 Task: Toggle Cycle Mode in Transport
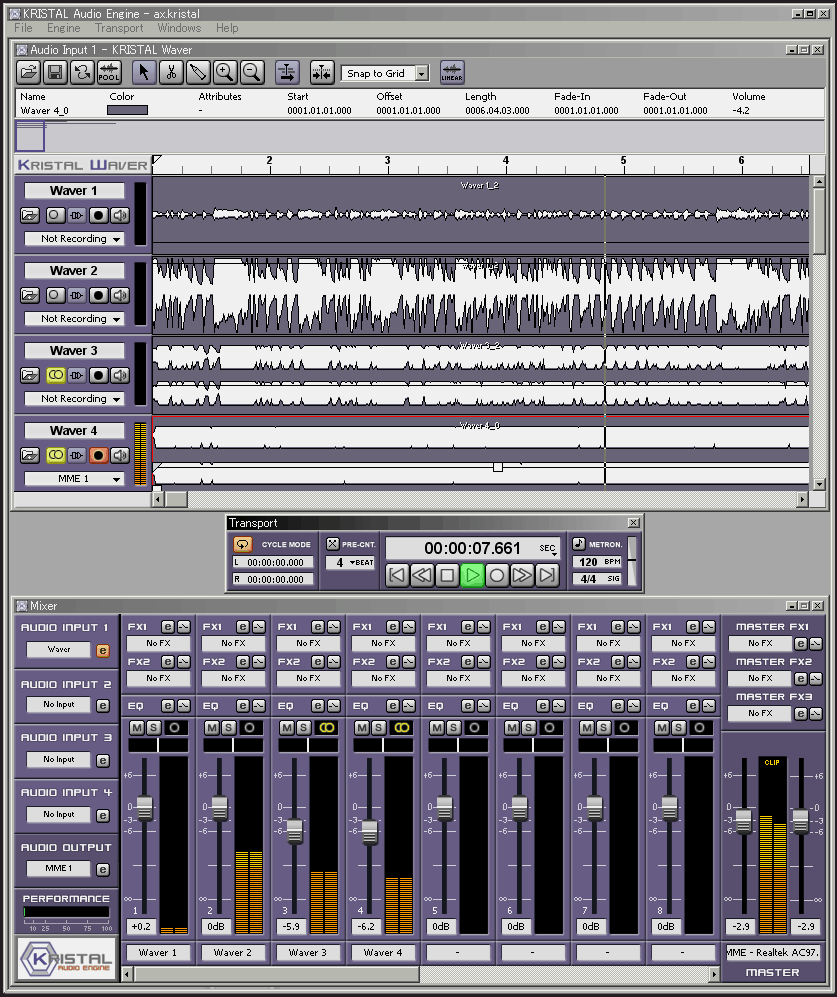pyautogui.click(x=243, y=545)
